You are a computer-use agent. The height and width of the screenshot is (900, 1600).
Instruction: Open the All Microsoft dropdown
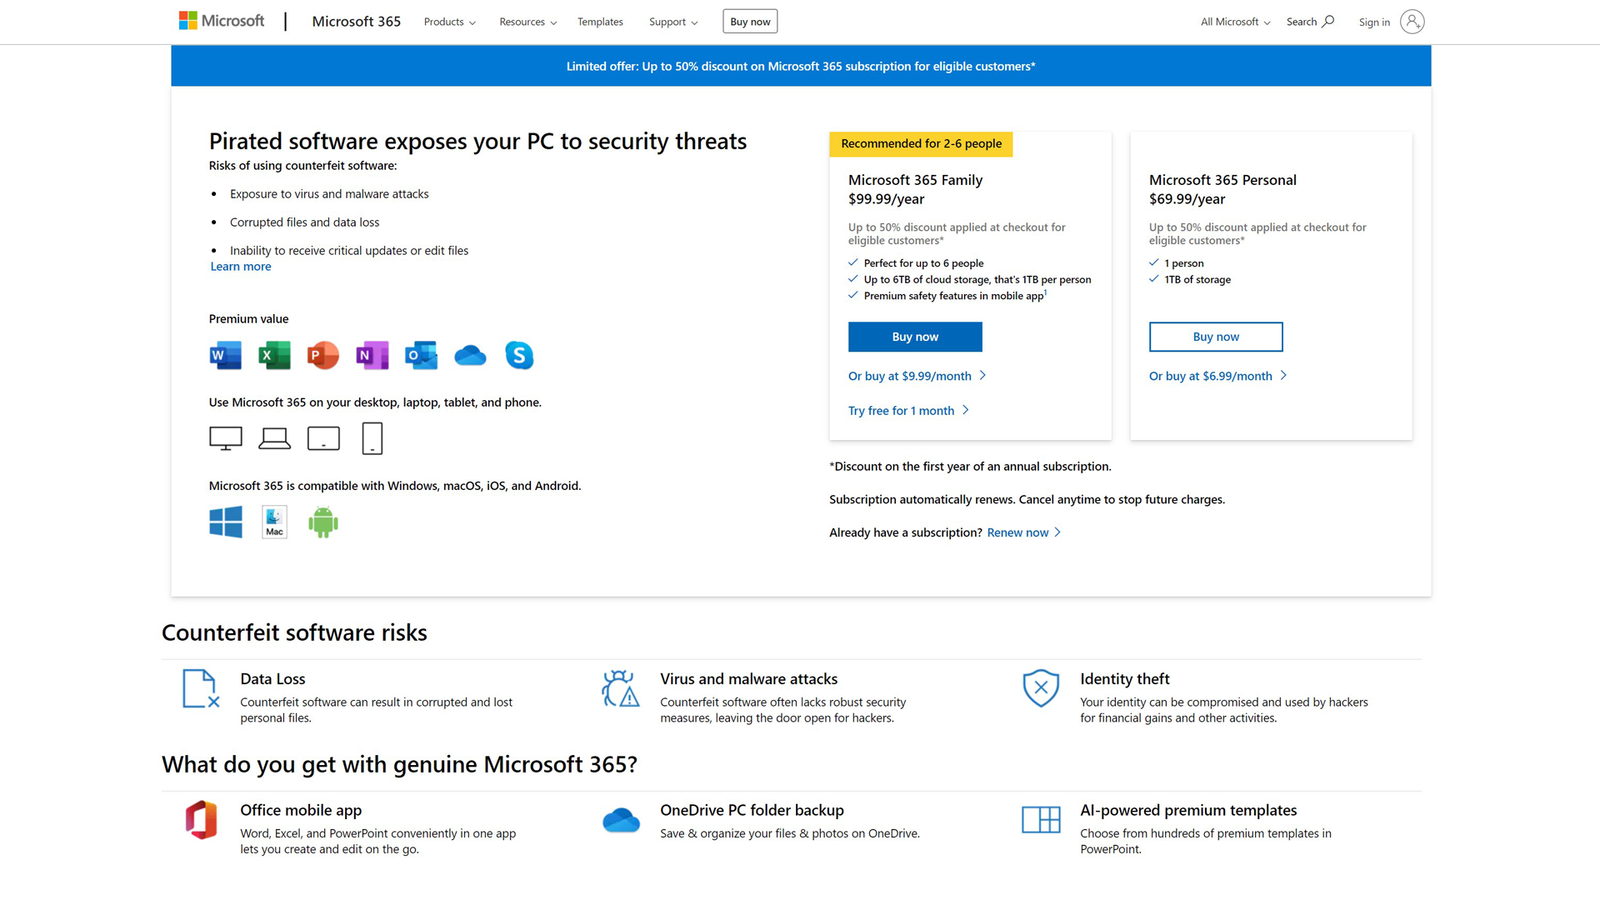[x=1235, y=22]
